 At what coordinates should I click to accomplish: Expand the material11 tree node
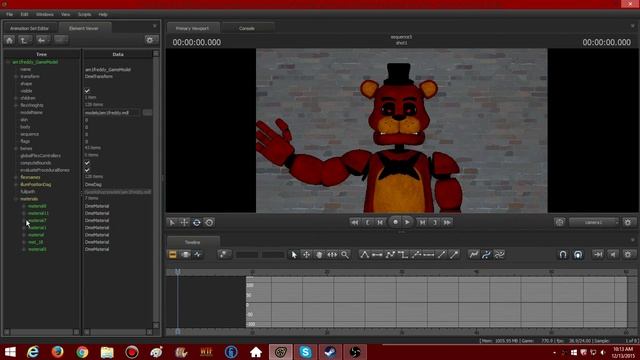[24, 213]
